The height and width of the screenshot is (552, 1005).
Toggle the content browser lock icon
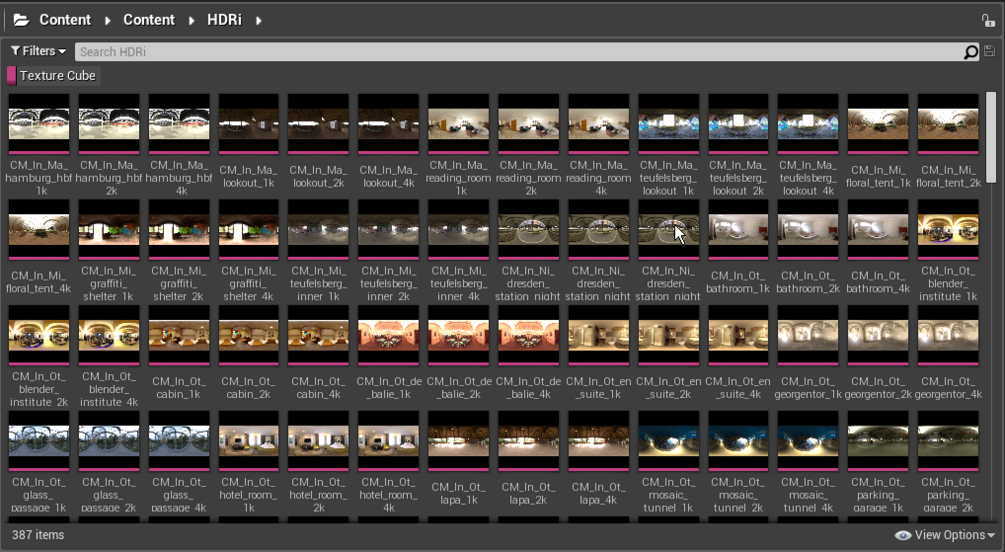click(988, 21)
